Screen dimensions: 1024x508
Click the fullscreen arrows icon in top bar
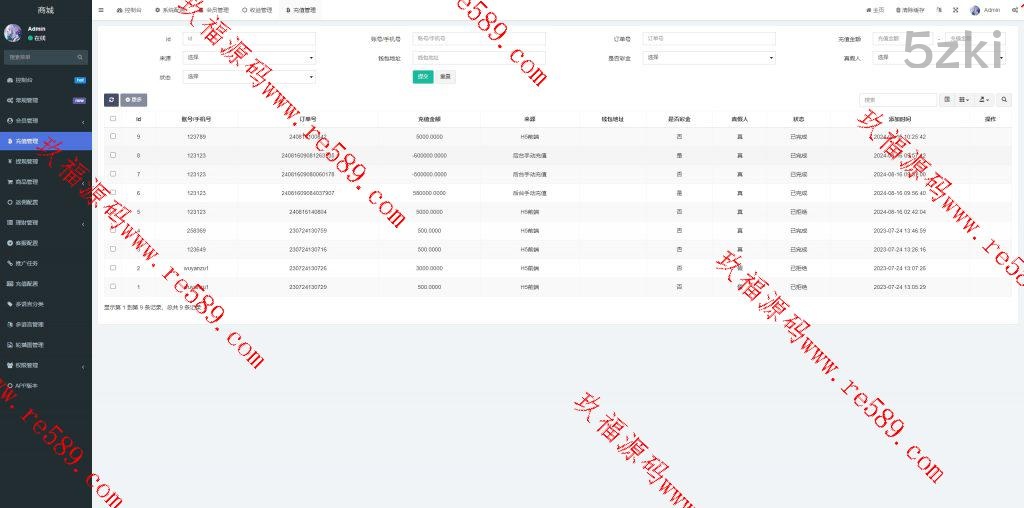[955, 10]
